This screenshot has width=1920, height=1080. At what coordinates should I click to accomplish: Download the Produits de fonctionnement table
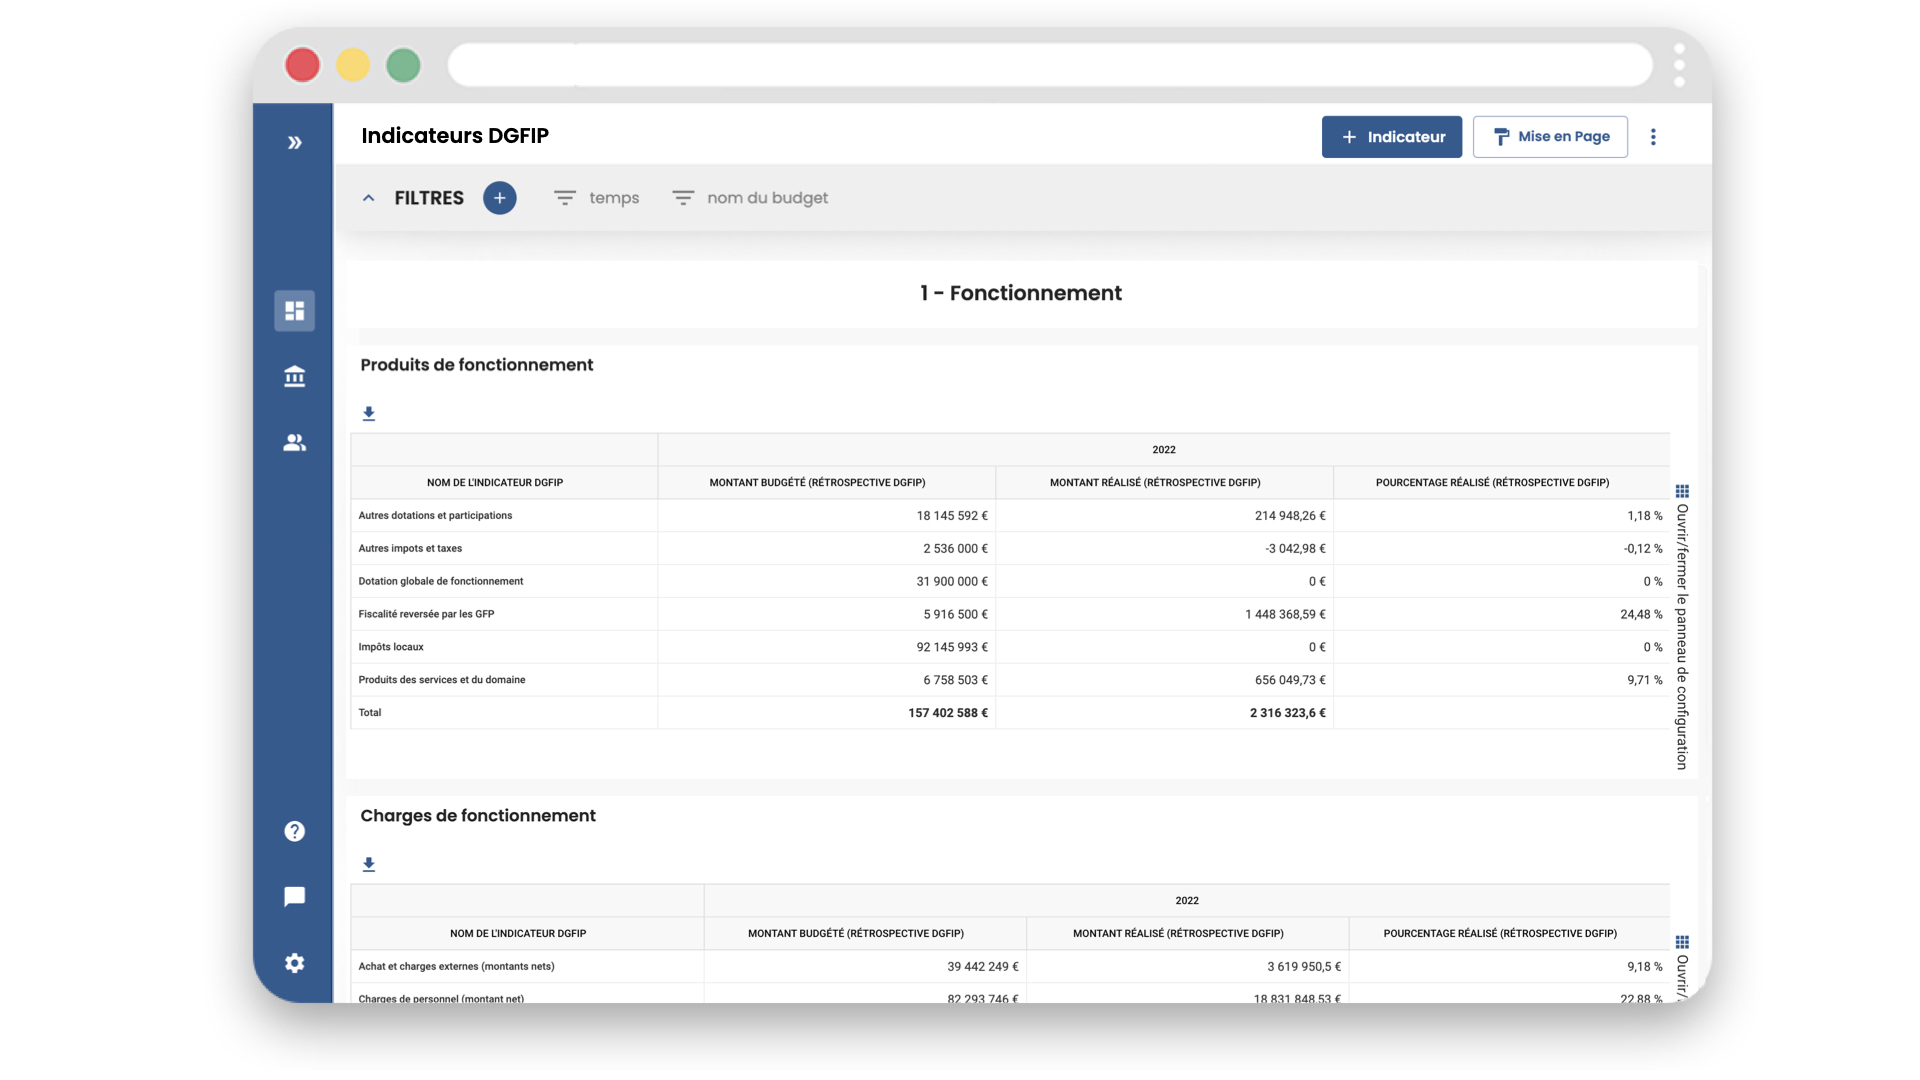(x=369, y=412)
